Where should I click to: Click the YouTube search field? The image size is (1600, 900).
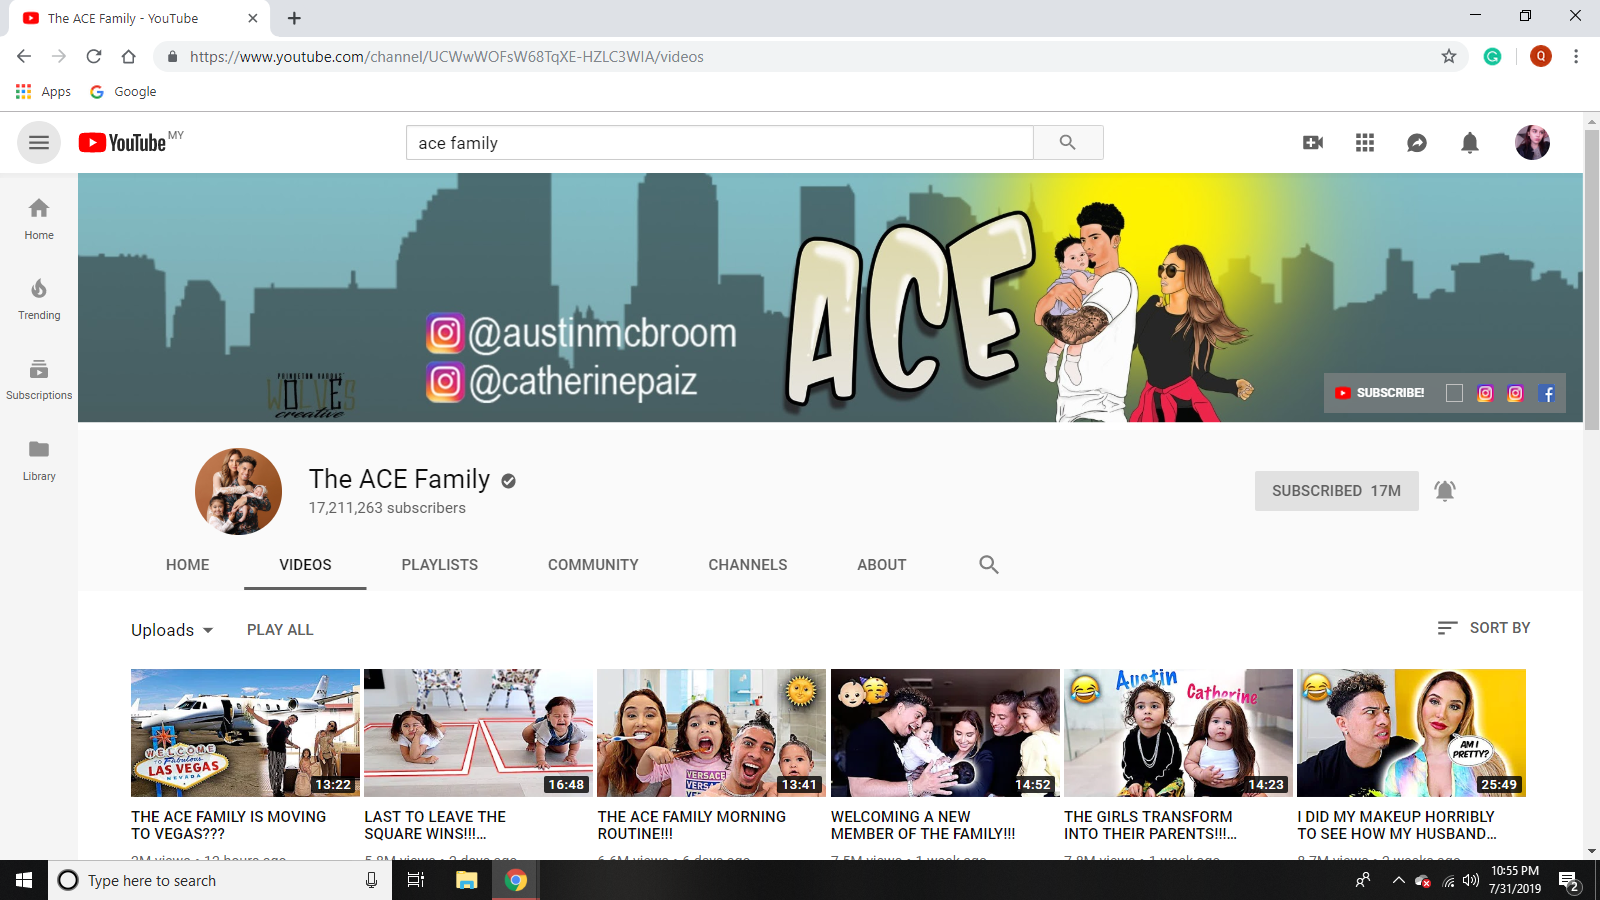[x=720, y=143]
